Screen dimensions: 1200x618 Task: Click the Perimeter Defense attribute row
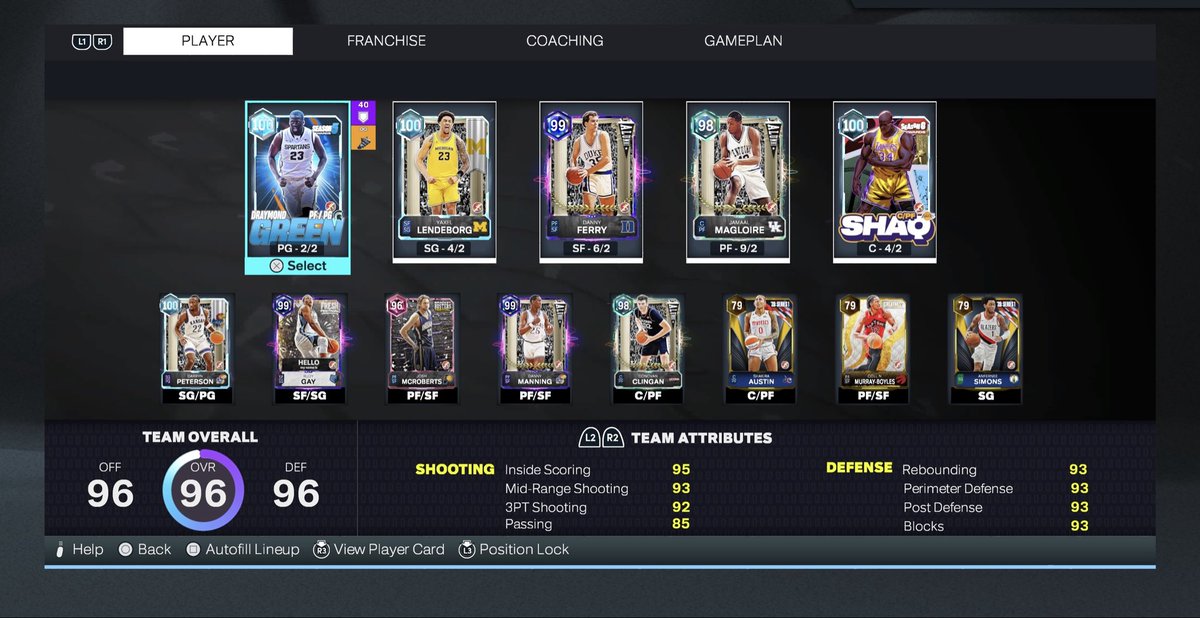[996, 489]
